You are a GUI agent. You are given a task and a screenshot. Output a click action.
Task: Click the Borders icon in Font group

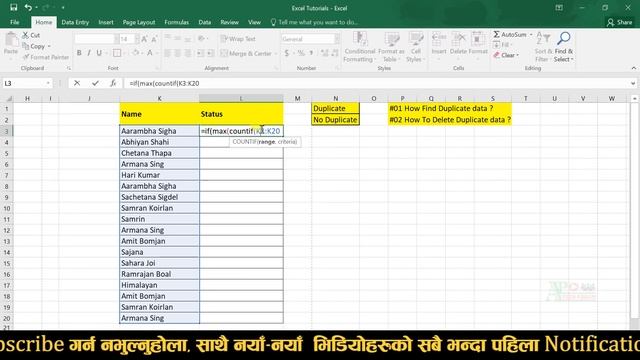coord(117,53)
